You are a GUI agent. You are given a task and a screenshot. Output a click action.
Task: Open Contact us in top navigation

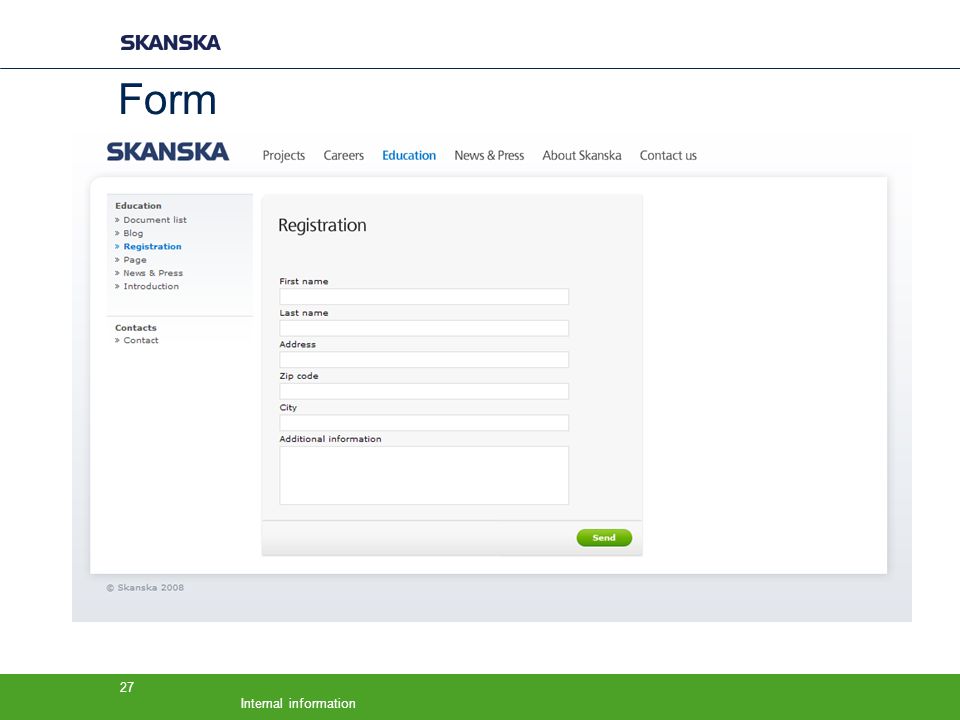tap(668, 156)
